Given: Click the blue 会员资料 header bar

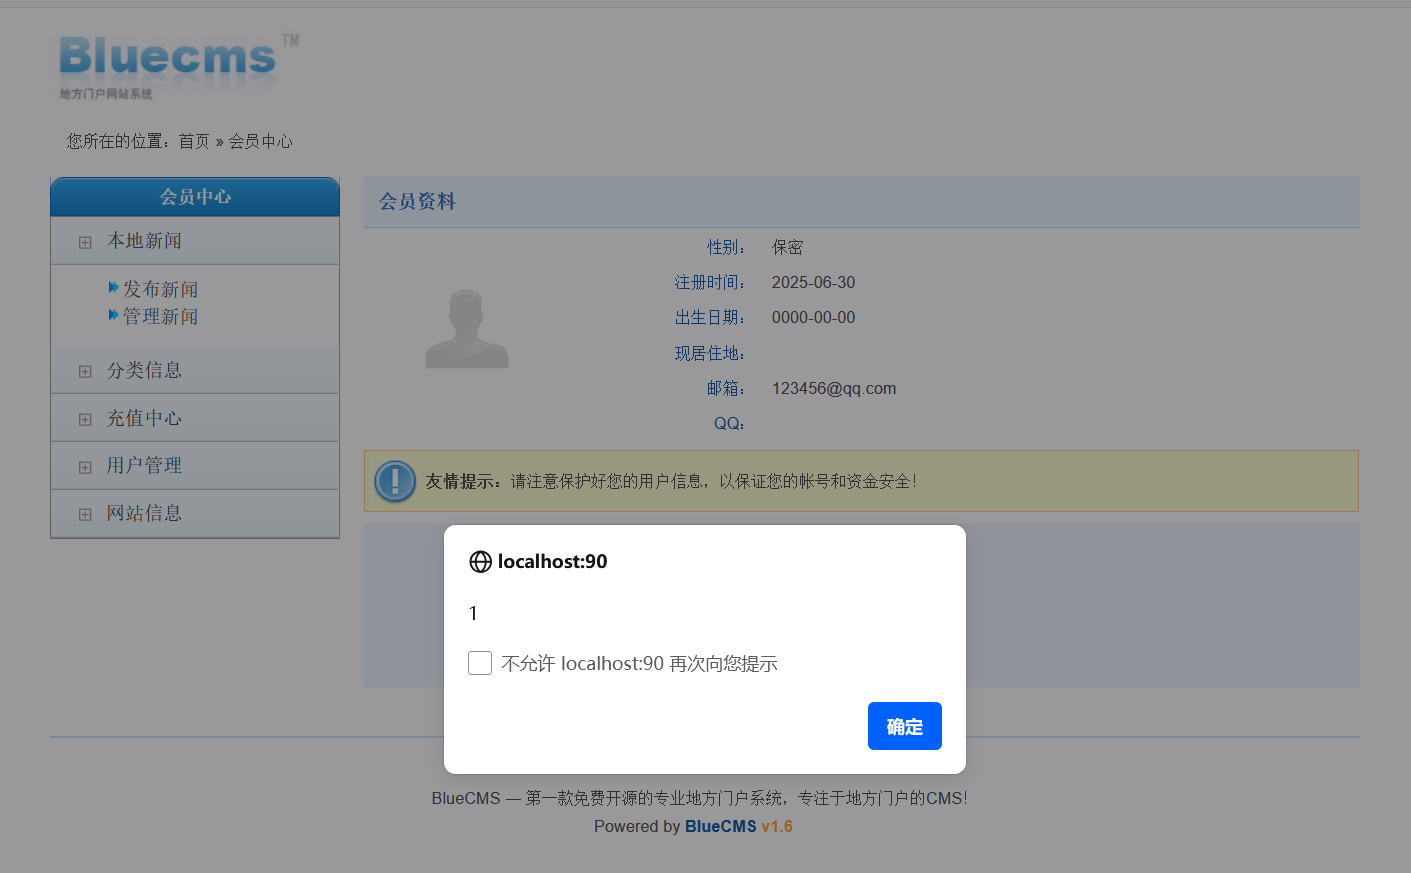Looking at the screenshot, I should (417, 201).
